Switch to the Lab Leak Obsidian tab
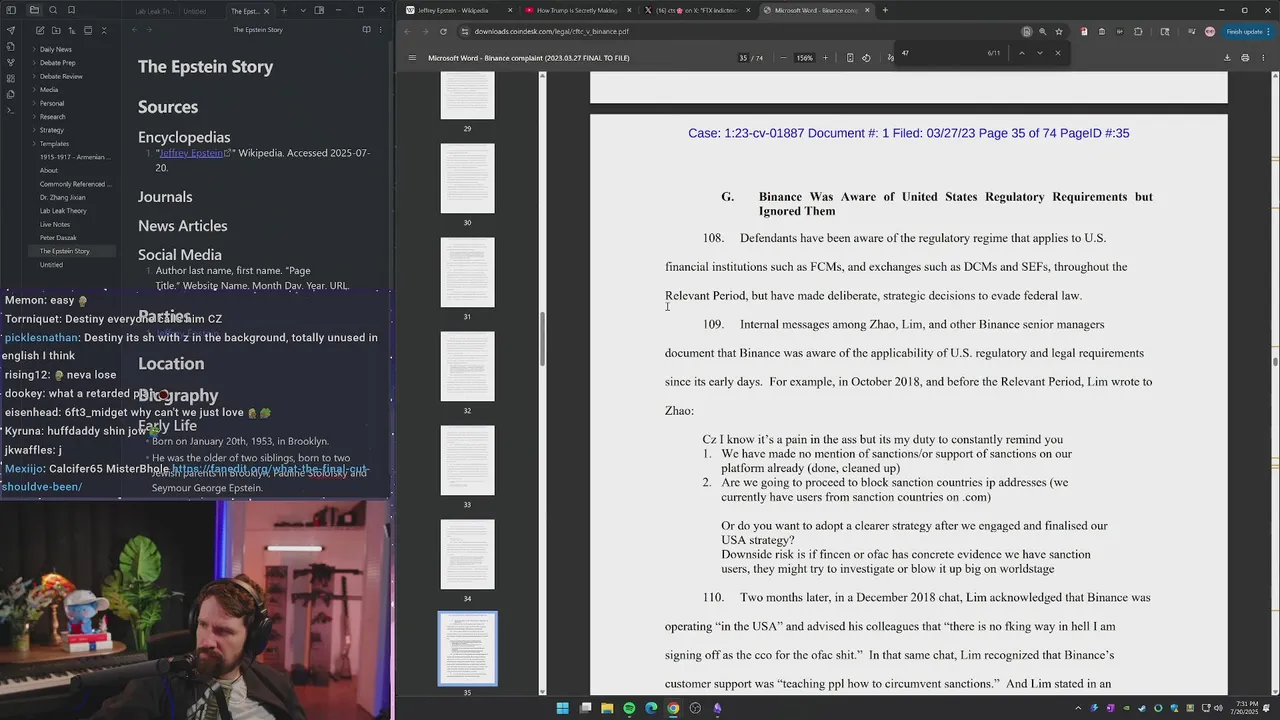Viewport: 1280px width, 720px height. pyautogui.click(x=154, y=11)
